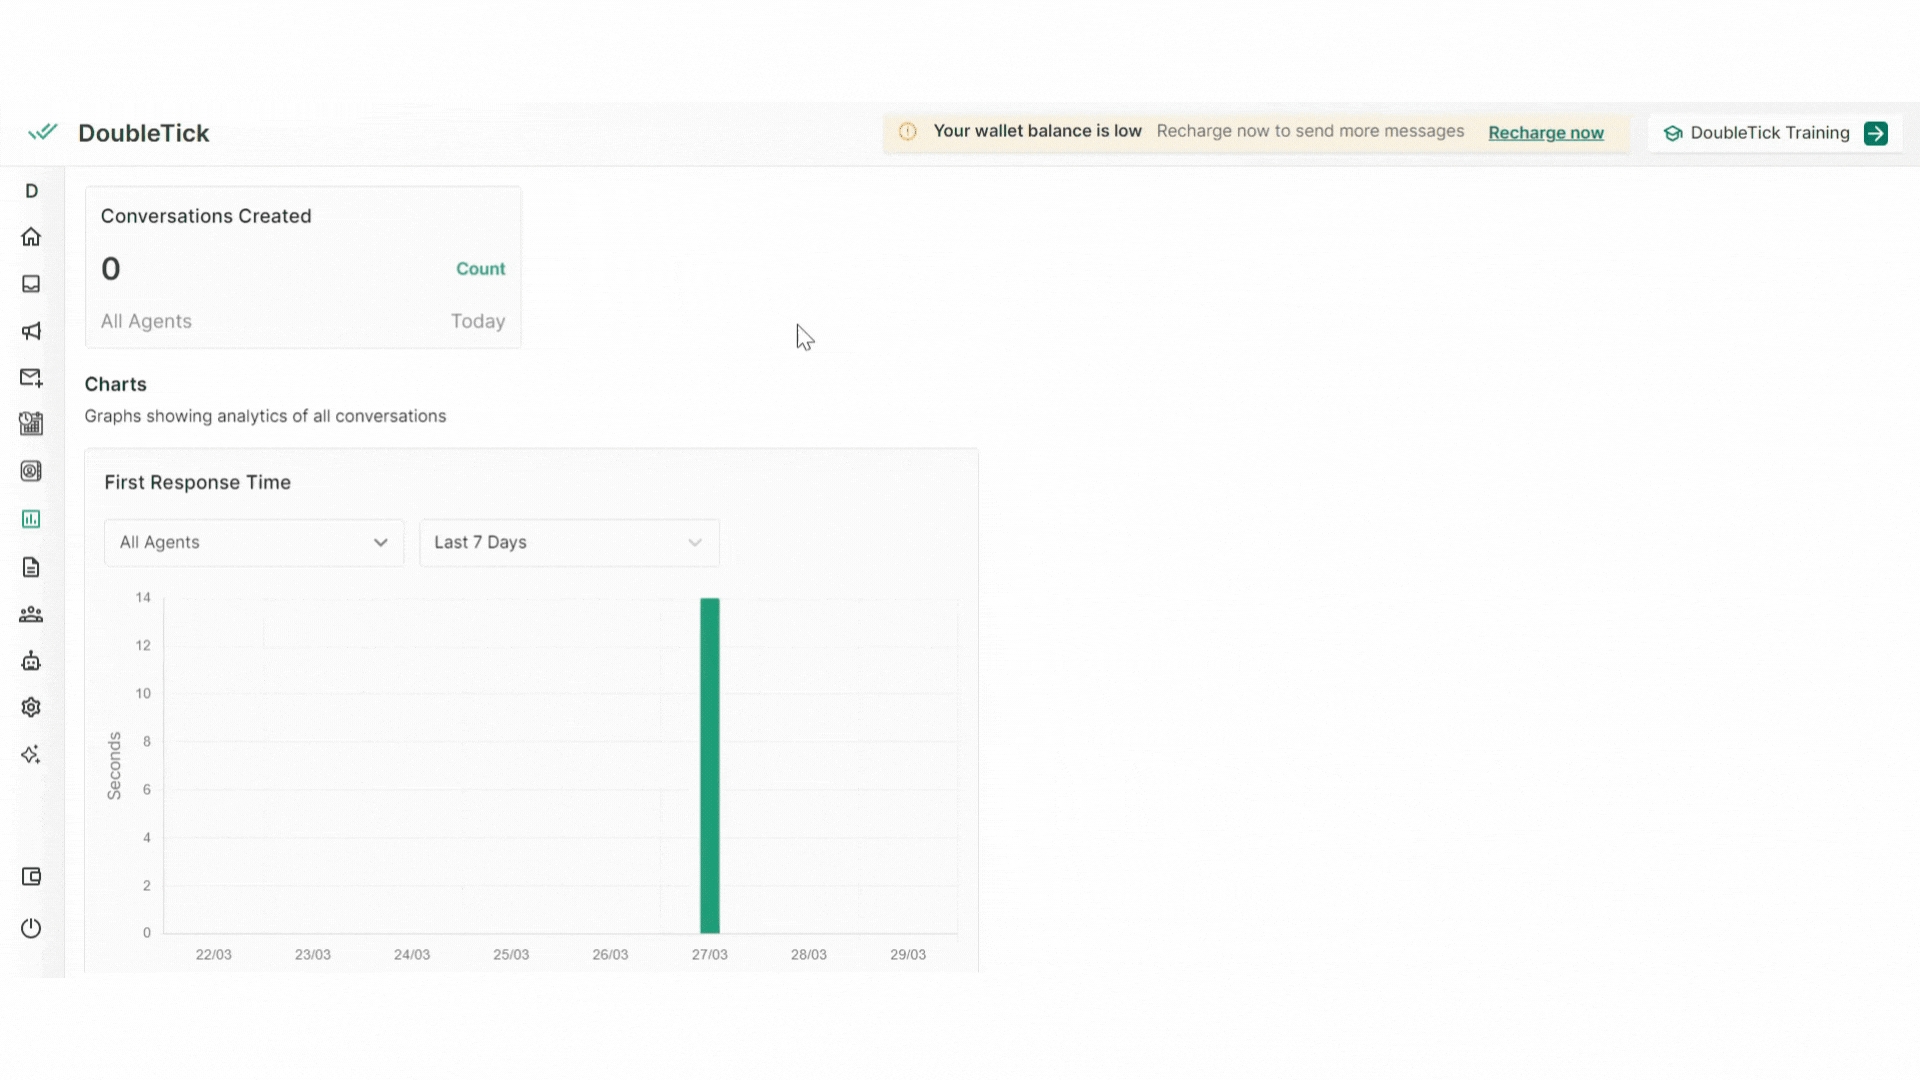Screen dimensions: 1920x1080
Task: Click the 27/03 green chart bar
Action: 709,765
